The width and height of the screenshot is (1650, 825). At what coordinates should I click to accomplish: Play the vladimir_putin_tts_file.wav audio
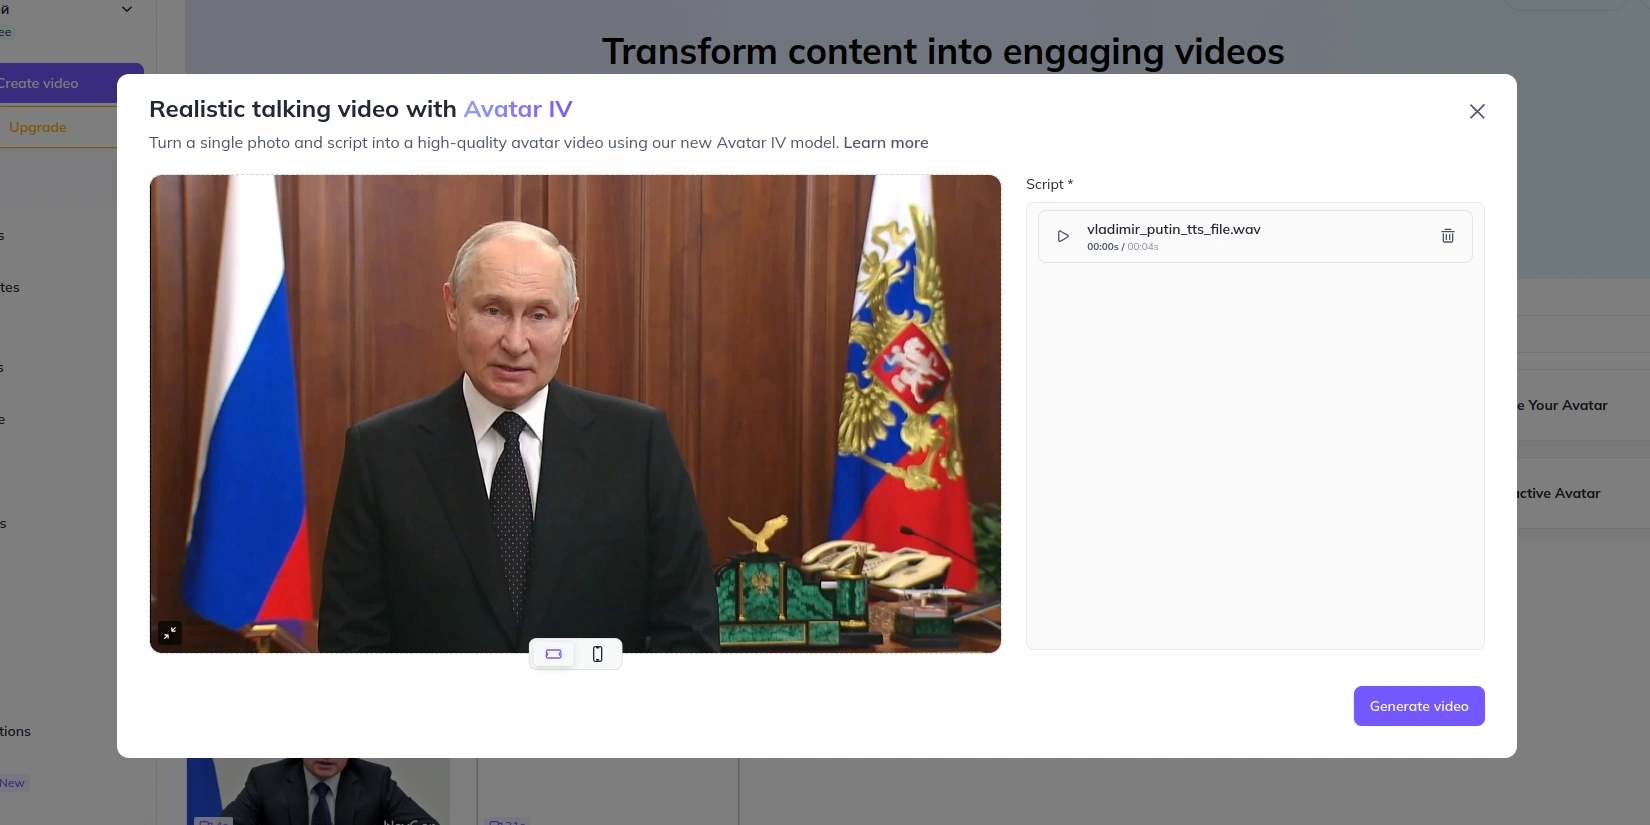1063,237
